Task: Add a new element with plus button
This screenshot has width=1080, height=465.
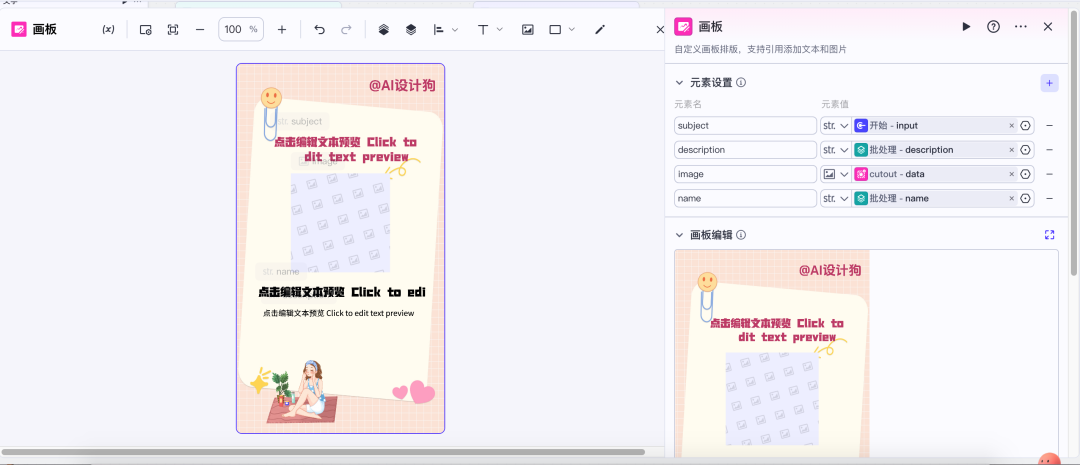Action: click(x=1049, y=83)
